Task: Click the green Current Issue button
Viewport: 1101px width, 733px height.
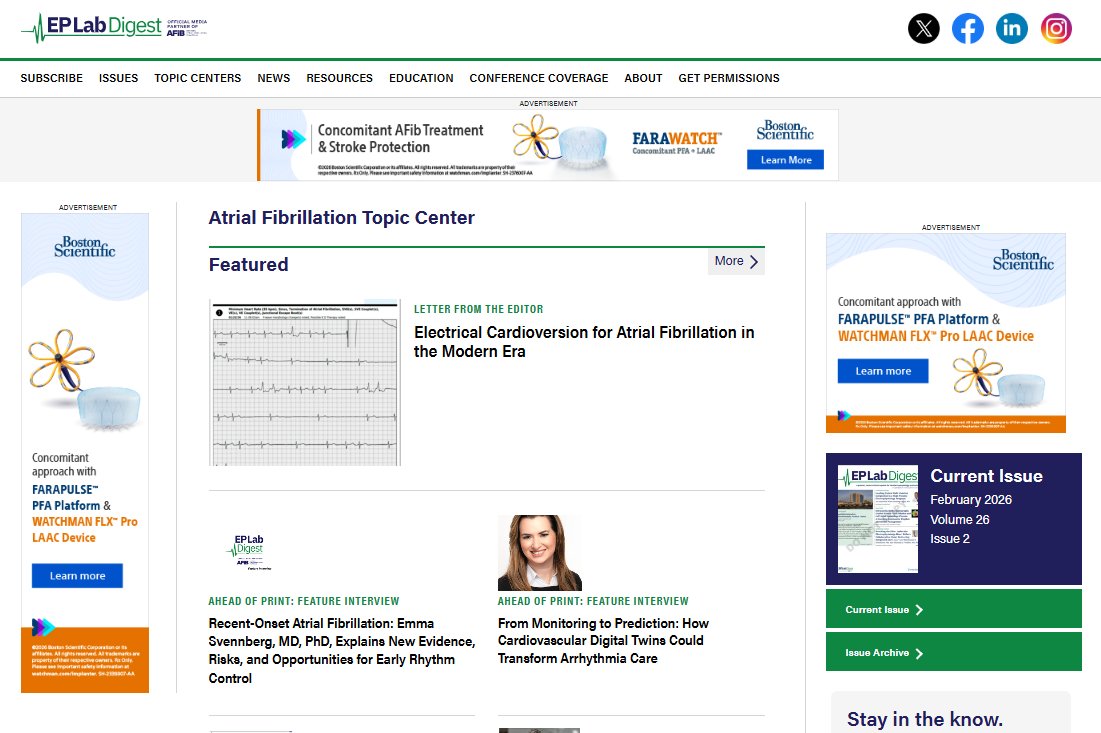Action: (x=954, y=609)
